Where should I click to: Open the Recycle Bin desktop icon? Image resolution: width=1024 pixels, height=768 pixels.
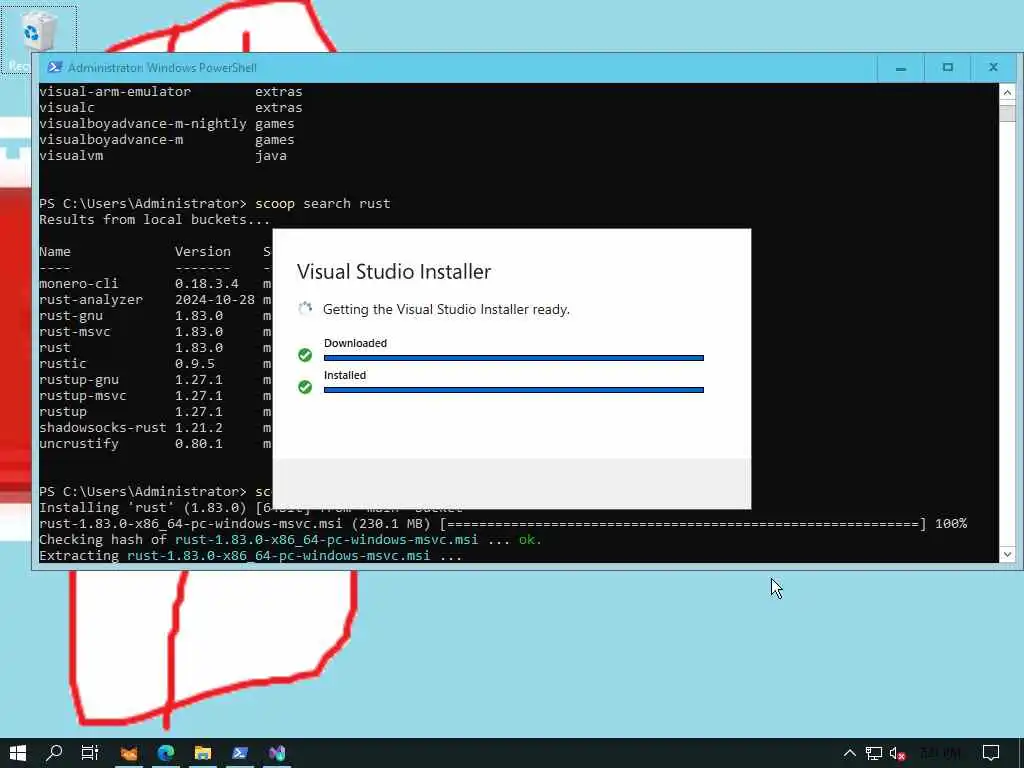(x=38, y=39)
